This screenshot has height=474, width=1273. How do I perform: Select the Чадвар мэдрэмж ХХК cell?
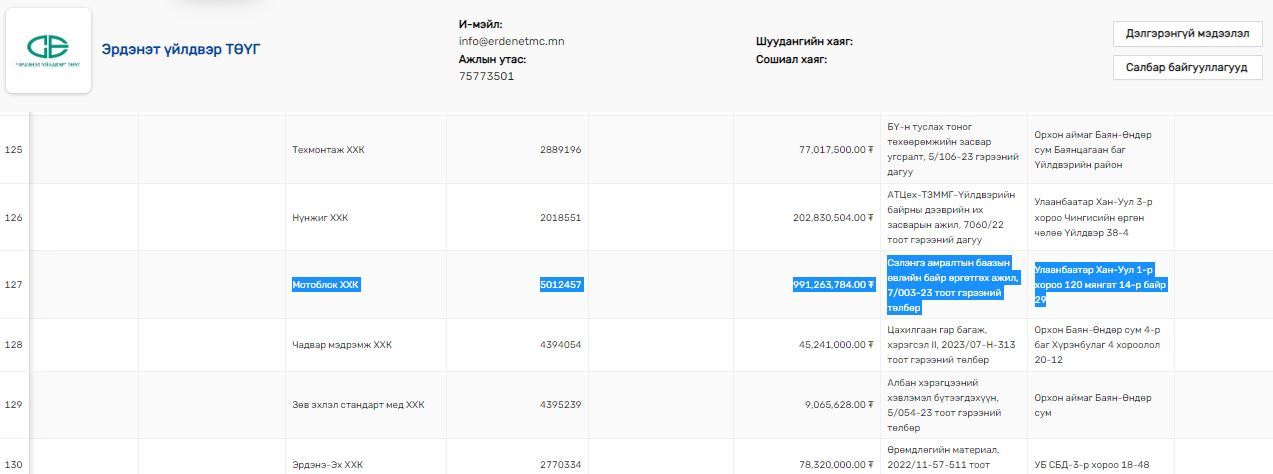(341, 345)
